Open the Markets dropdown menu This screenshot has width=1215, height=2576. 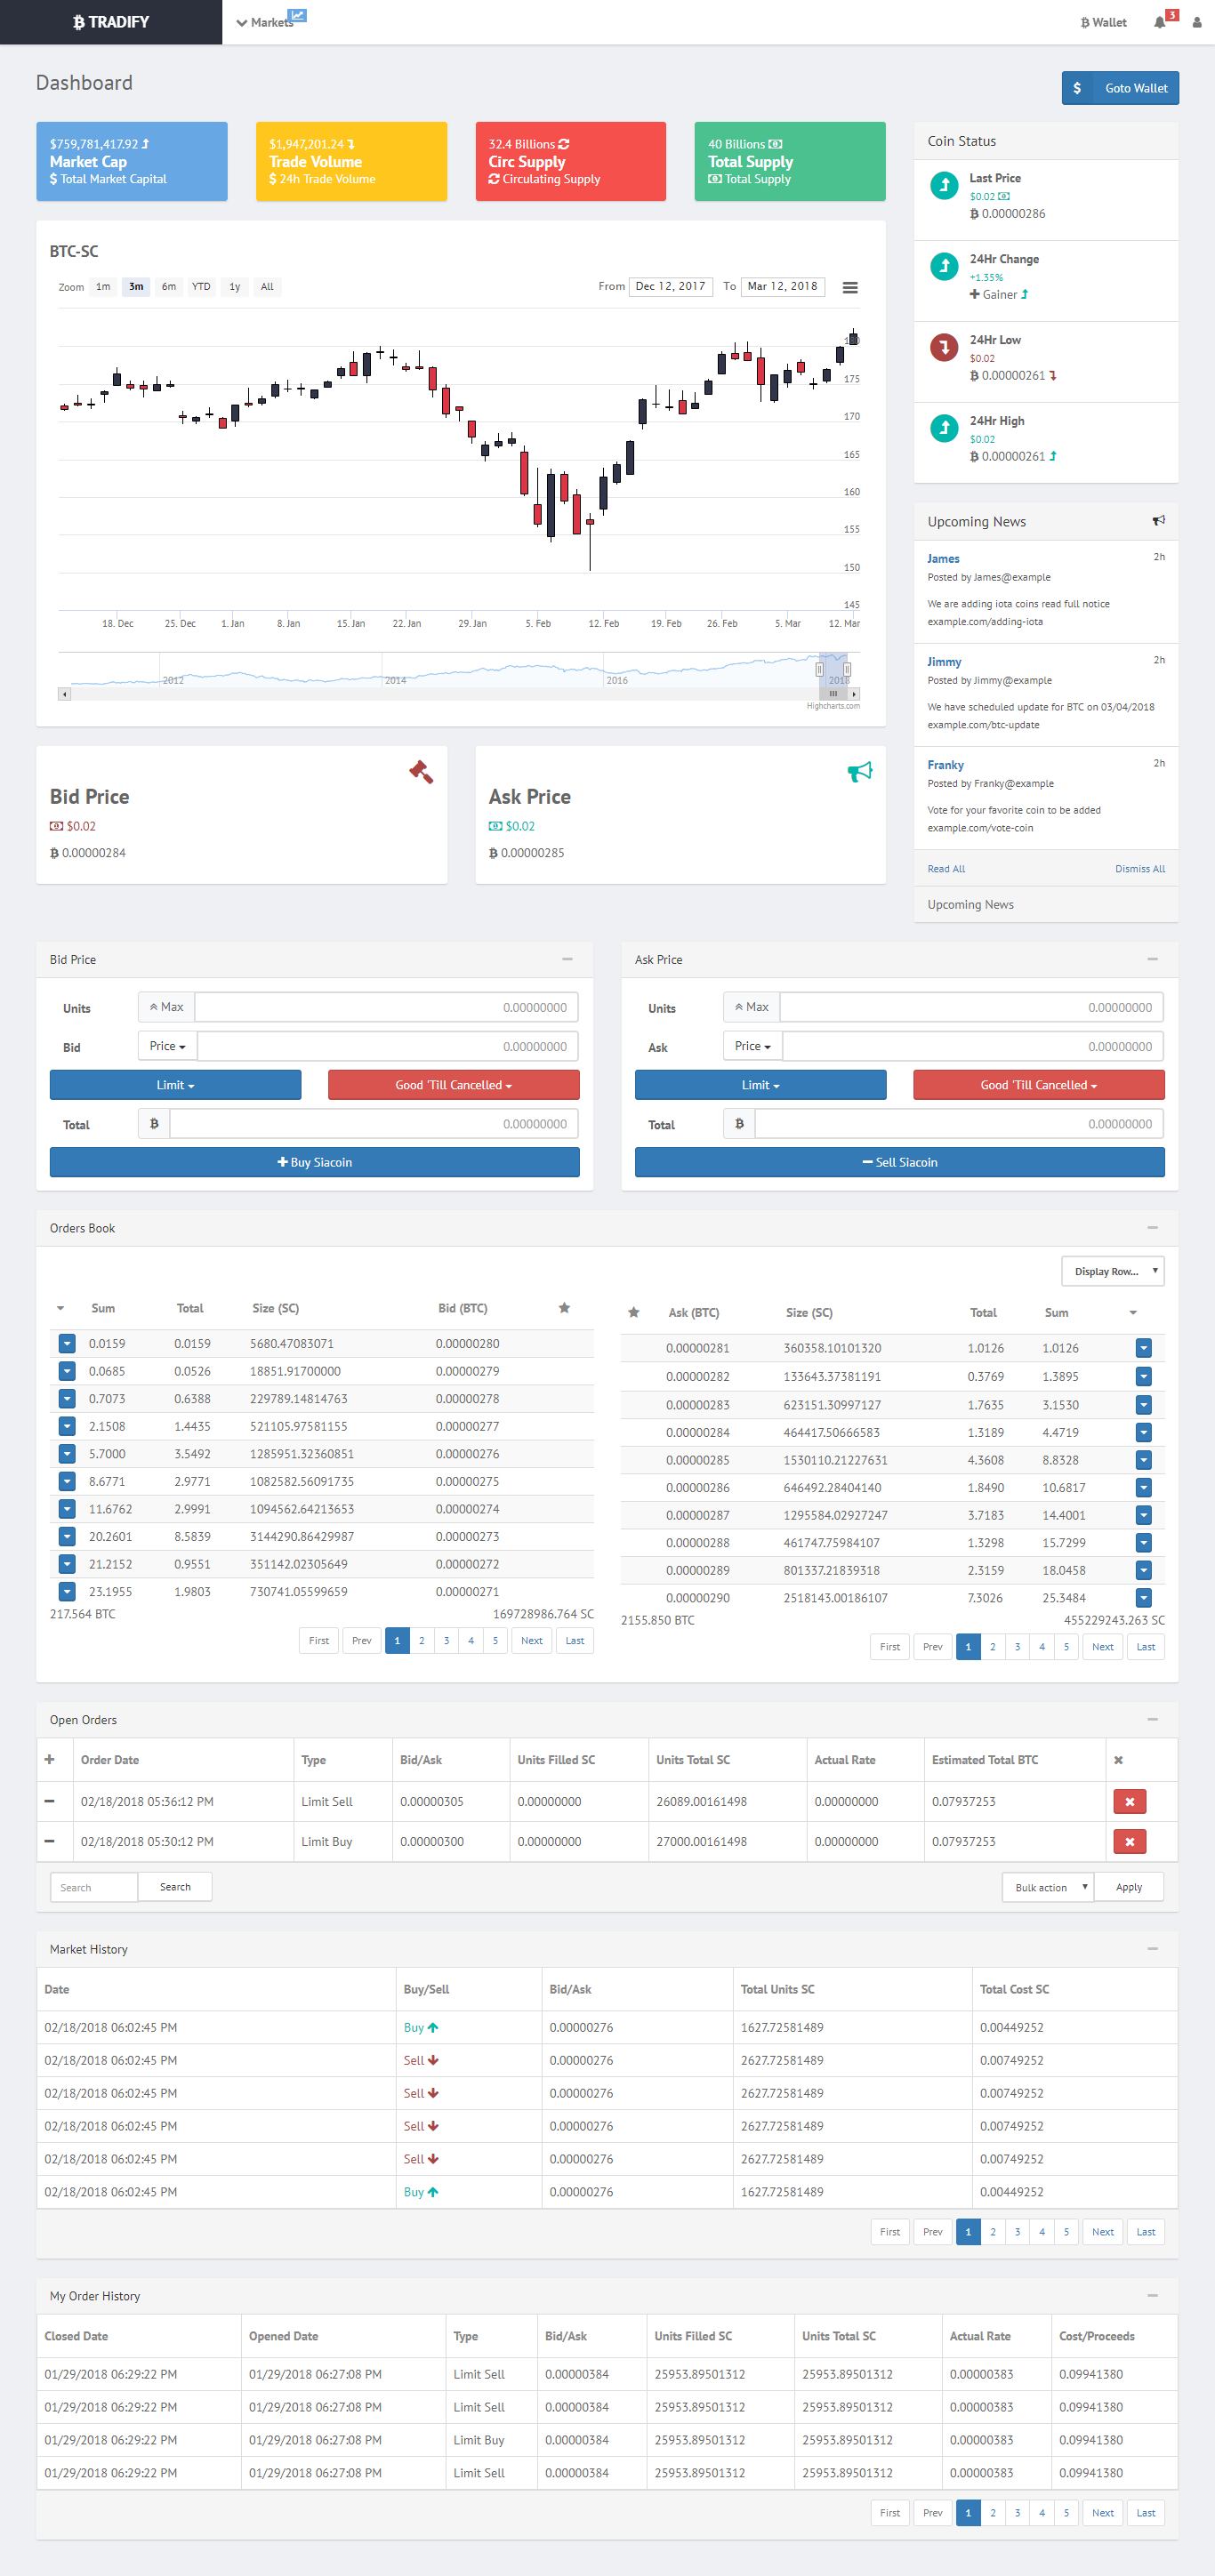tap(266, 22)
